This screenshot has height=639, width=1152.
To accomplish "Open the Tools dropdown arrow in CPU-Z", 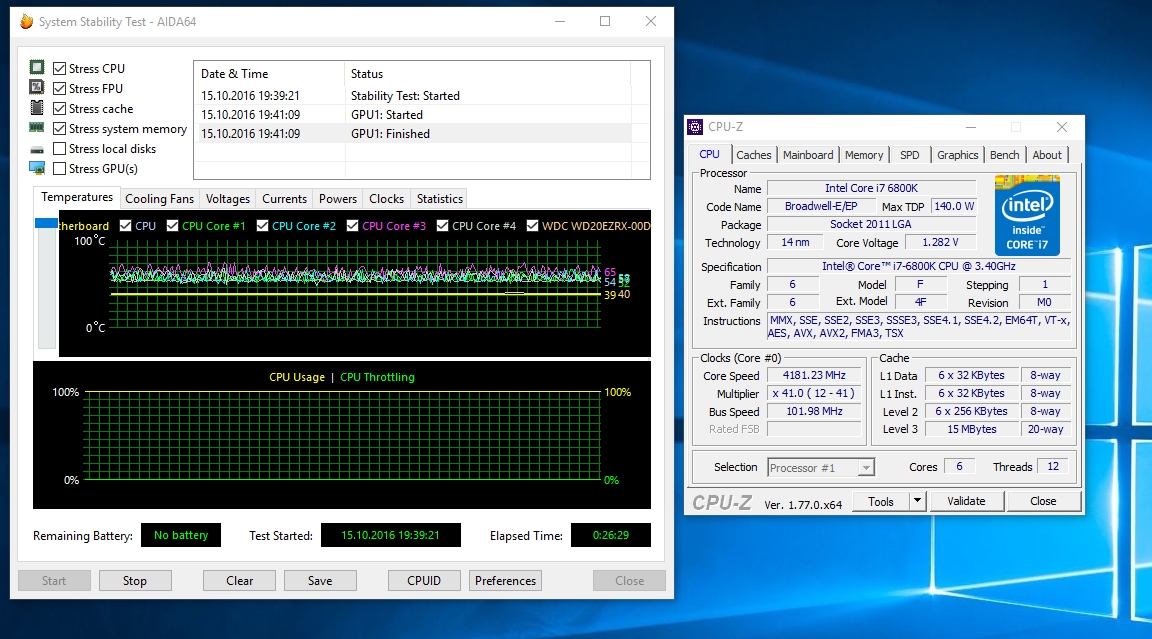I will [917, 501].
